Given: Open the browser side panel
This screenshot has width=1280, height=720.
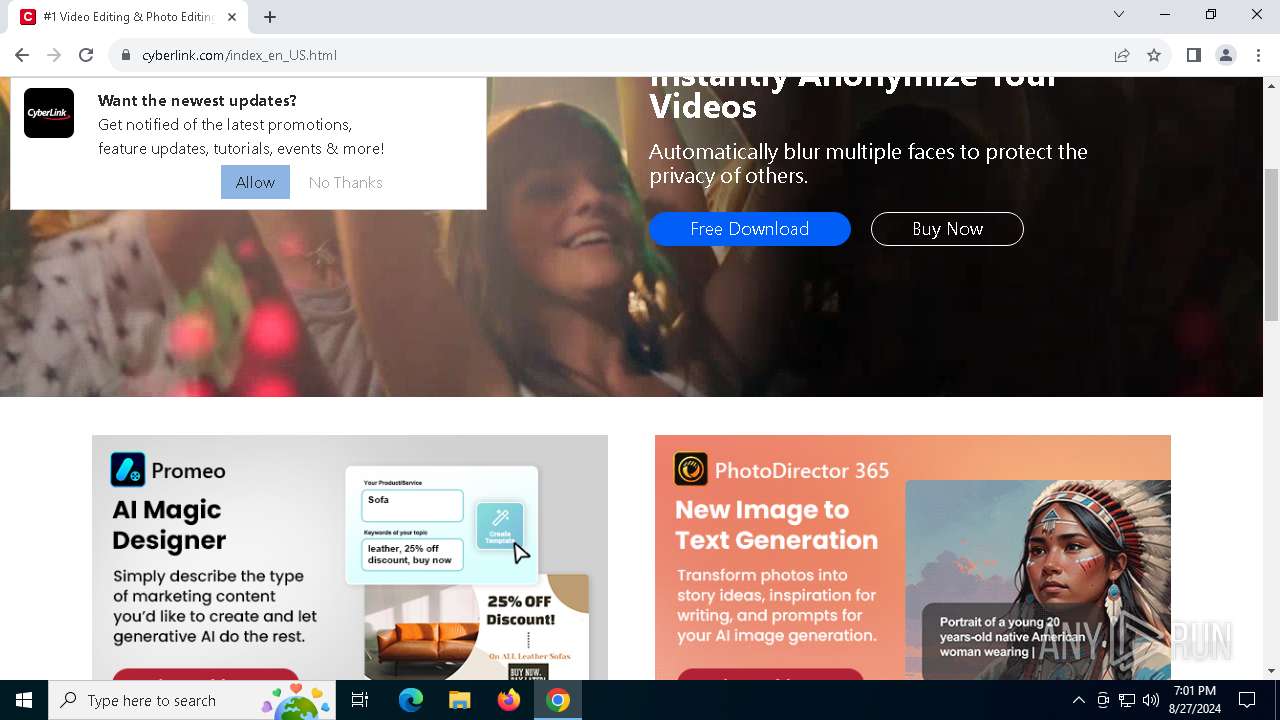Looking at the screenshot, I should click(1194, 55).
